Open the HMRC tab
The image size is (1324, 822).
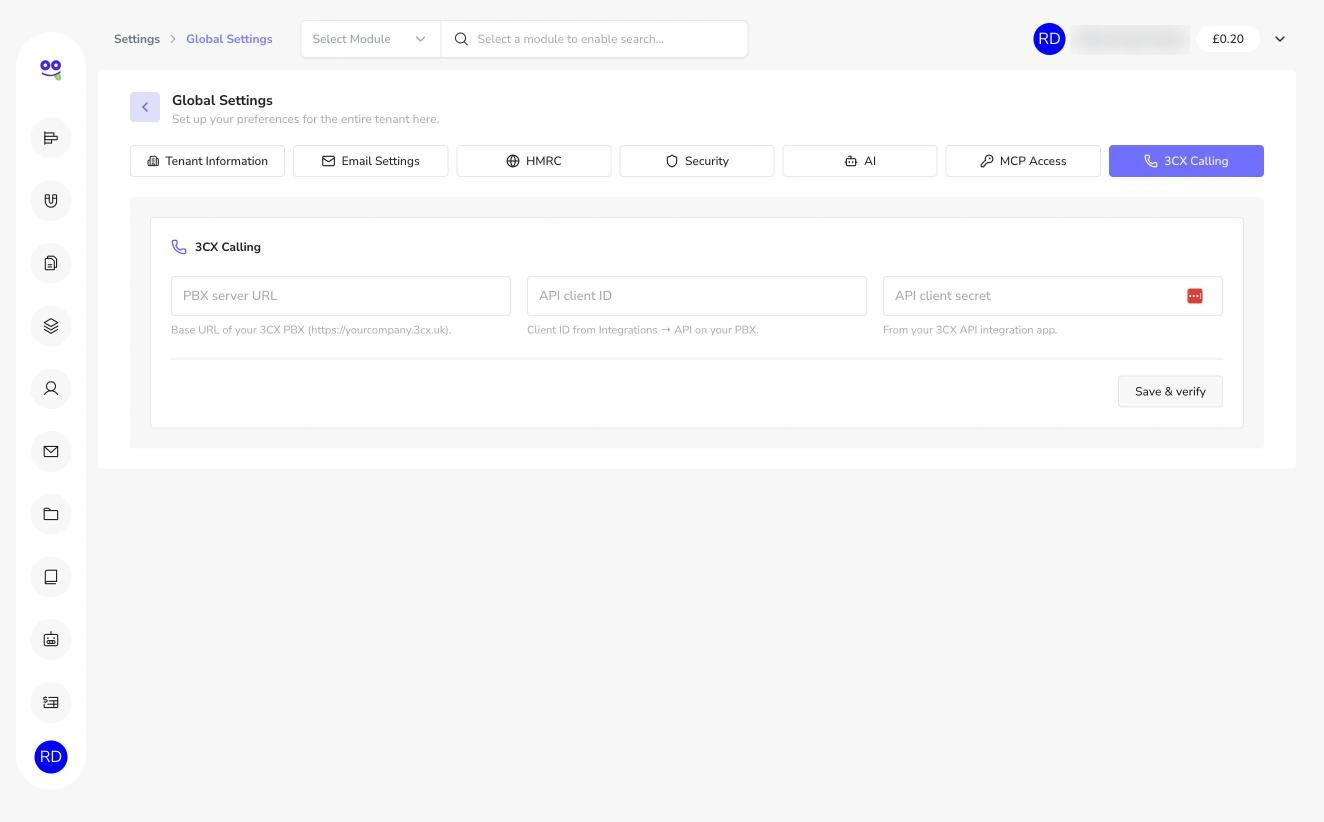click(x=534, y=161)
